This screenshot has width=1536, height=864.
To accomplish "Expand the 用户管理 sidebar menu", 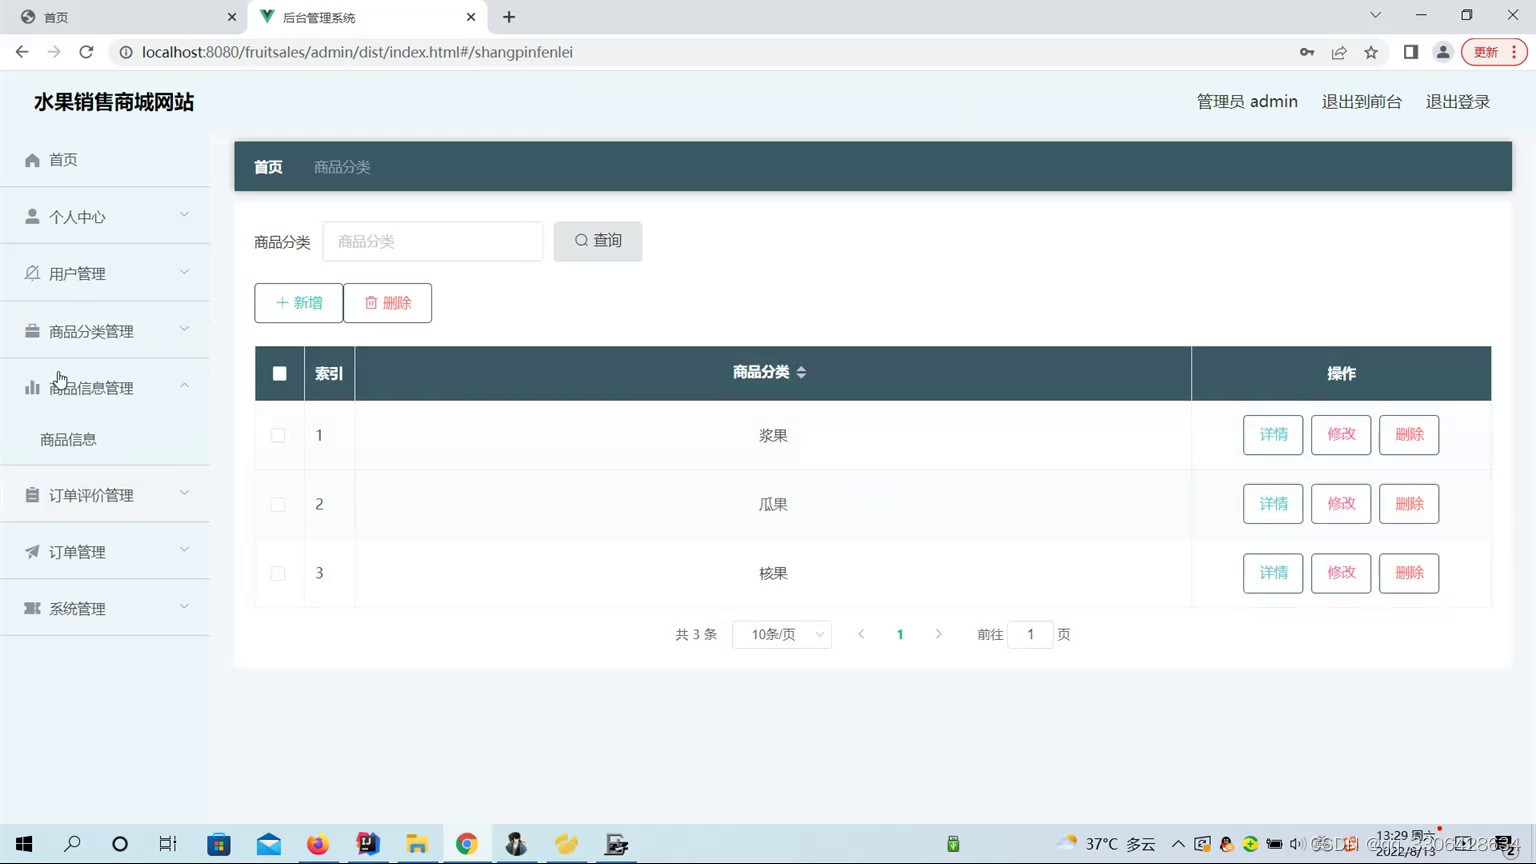I will (105, 273).
